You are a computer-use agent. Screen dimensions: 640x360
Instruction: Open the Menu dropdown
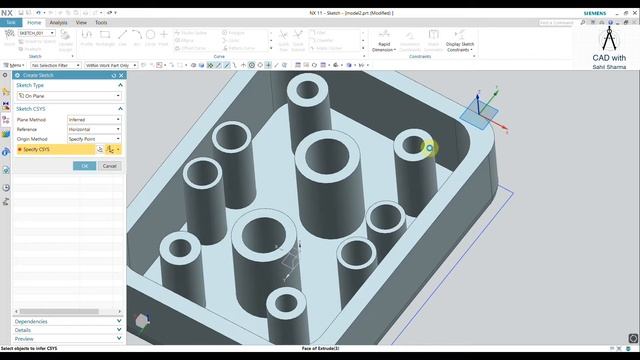[x=14, y=65]
